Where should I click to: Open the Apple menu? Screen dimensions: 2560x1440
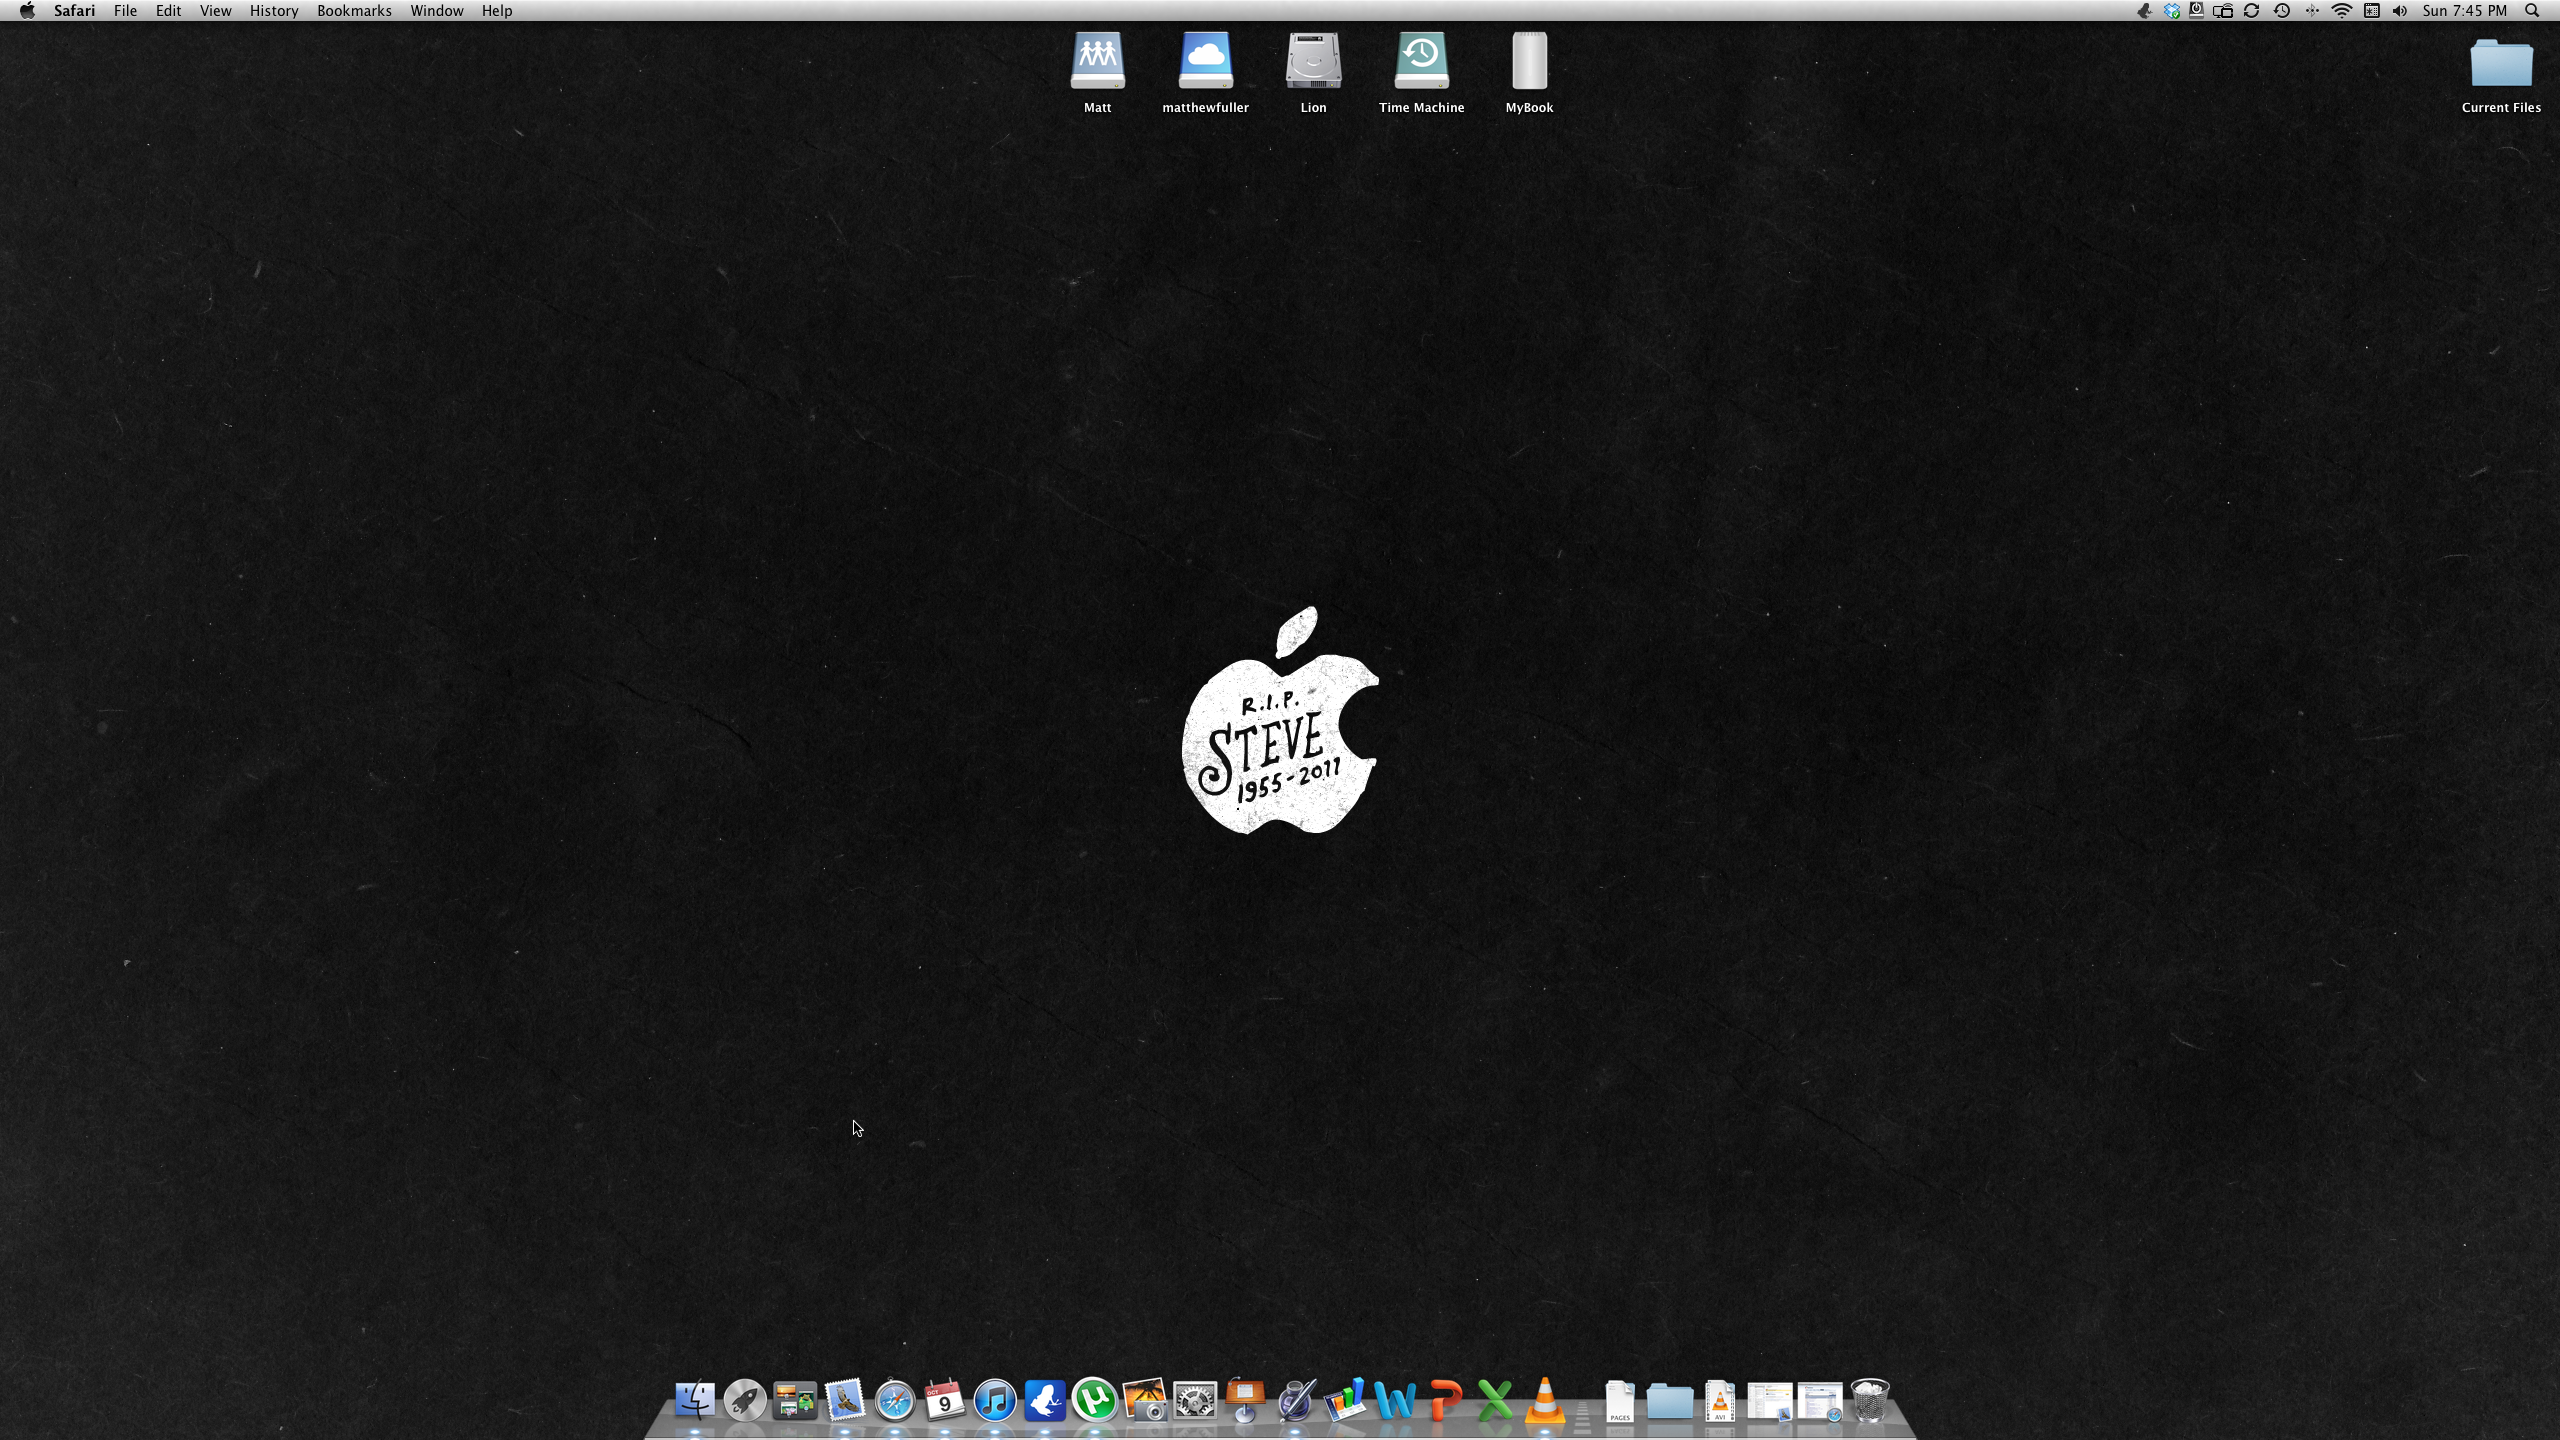[27, 11]
